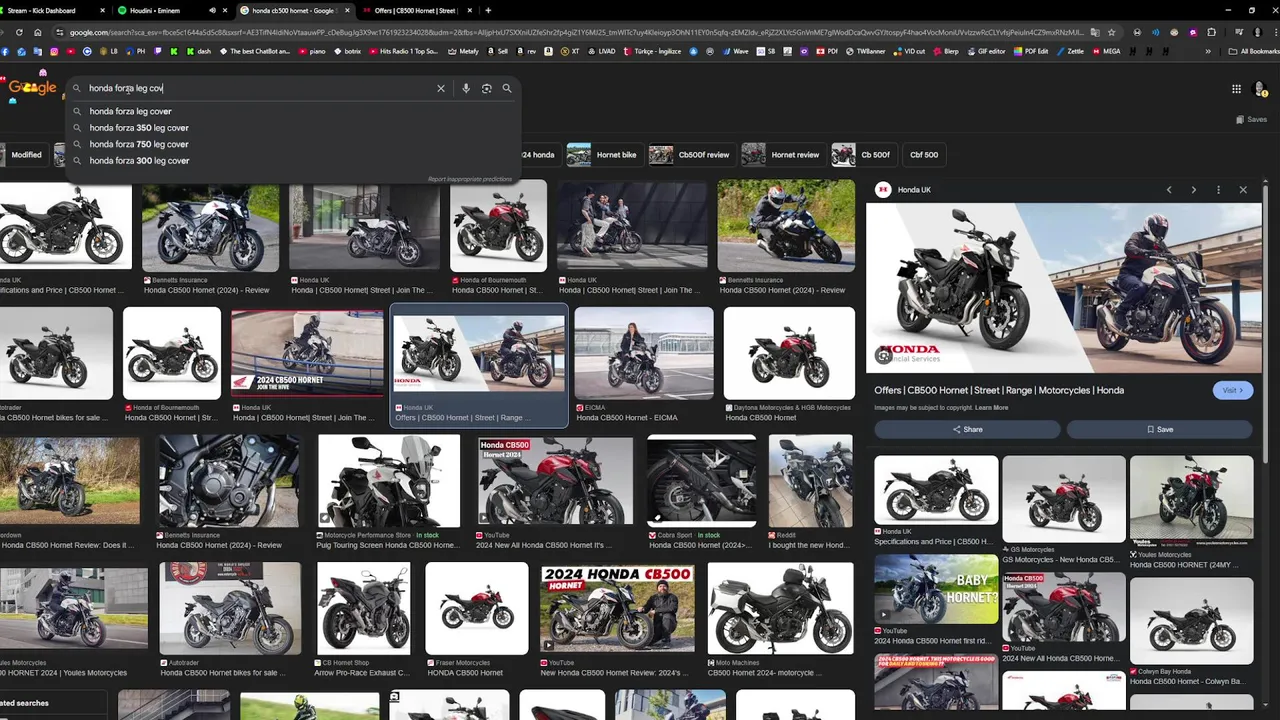The height and width of the screenshot is (720, 1280).
Task: Click inside the search text field
Action: (x=260, y=88)
